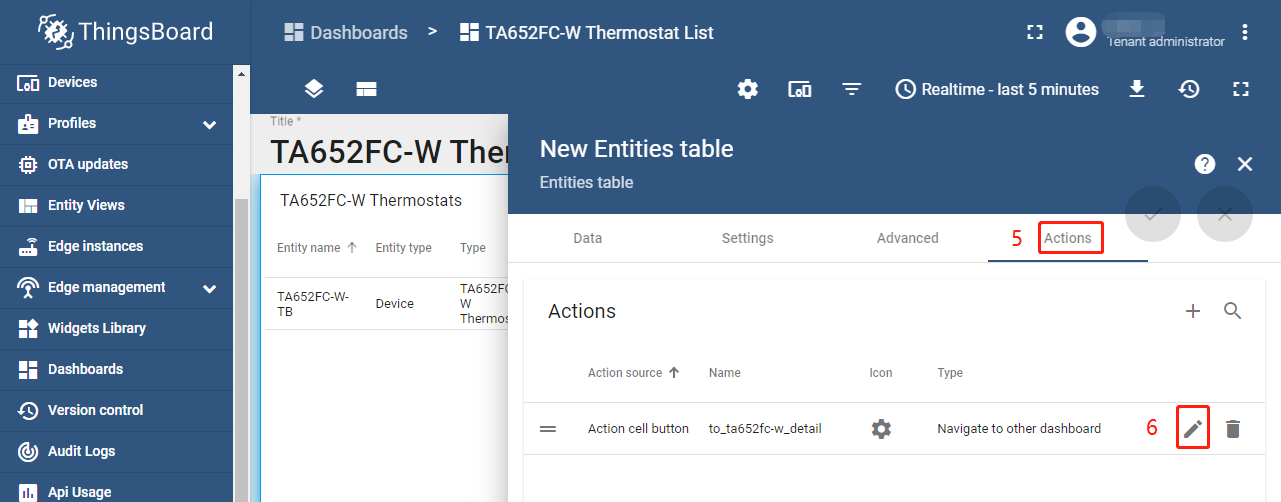This screenshot has height=502, width=1281.
Task: Expand dashboard to fullscreen in toolbar
Action: pyautogui.click(x=1241, y=89)
